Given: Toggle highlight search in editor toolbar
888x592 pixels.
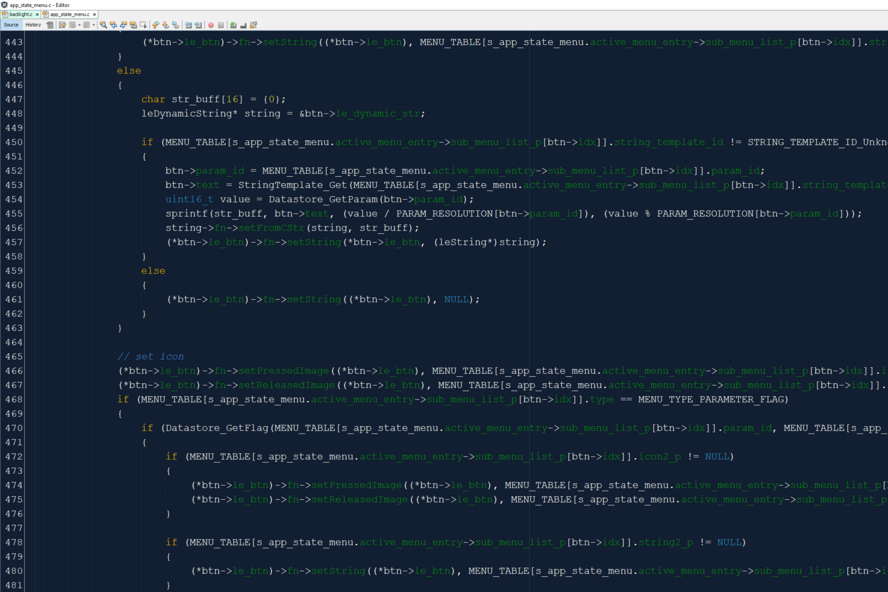Looking at the screenshot, I should coord(133,25).
